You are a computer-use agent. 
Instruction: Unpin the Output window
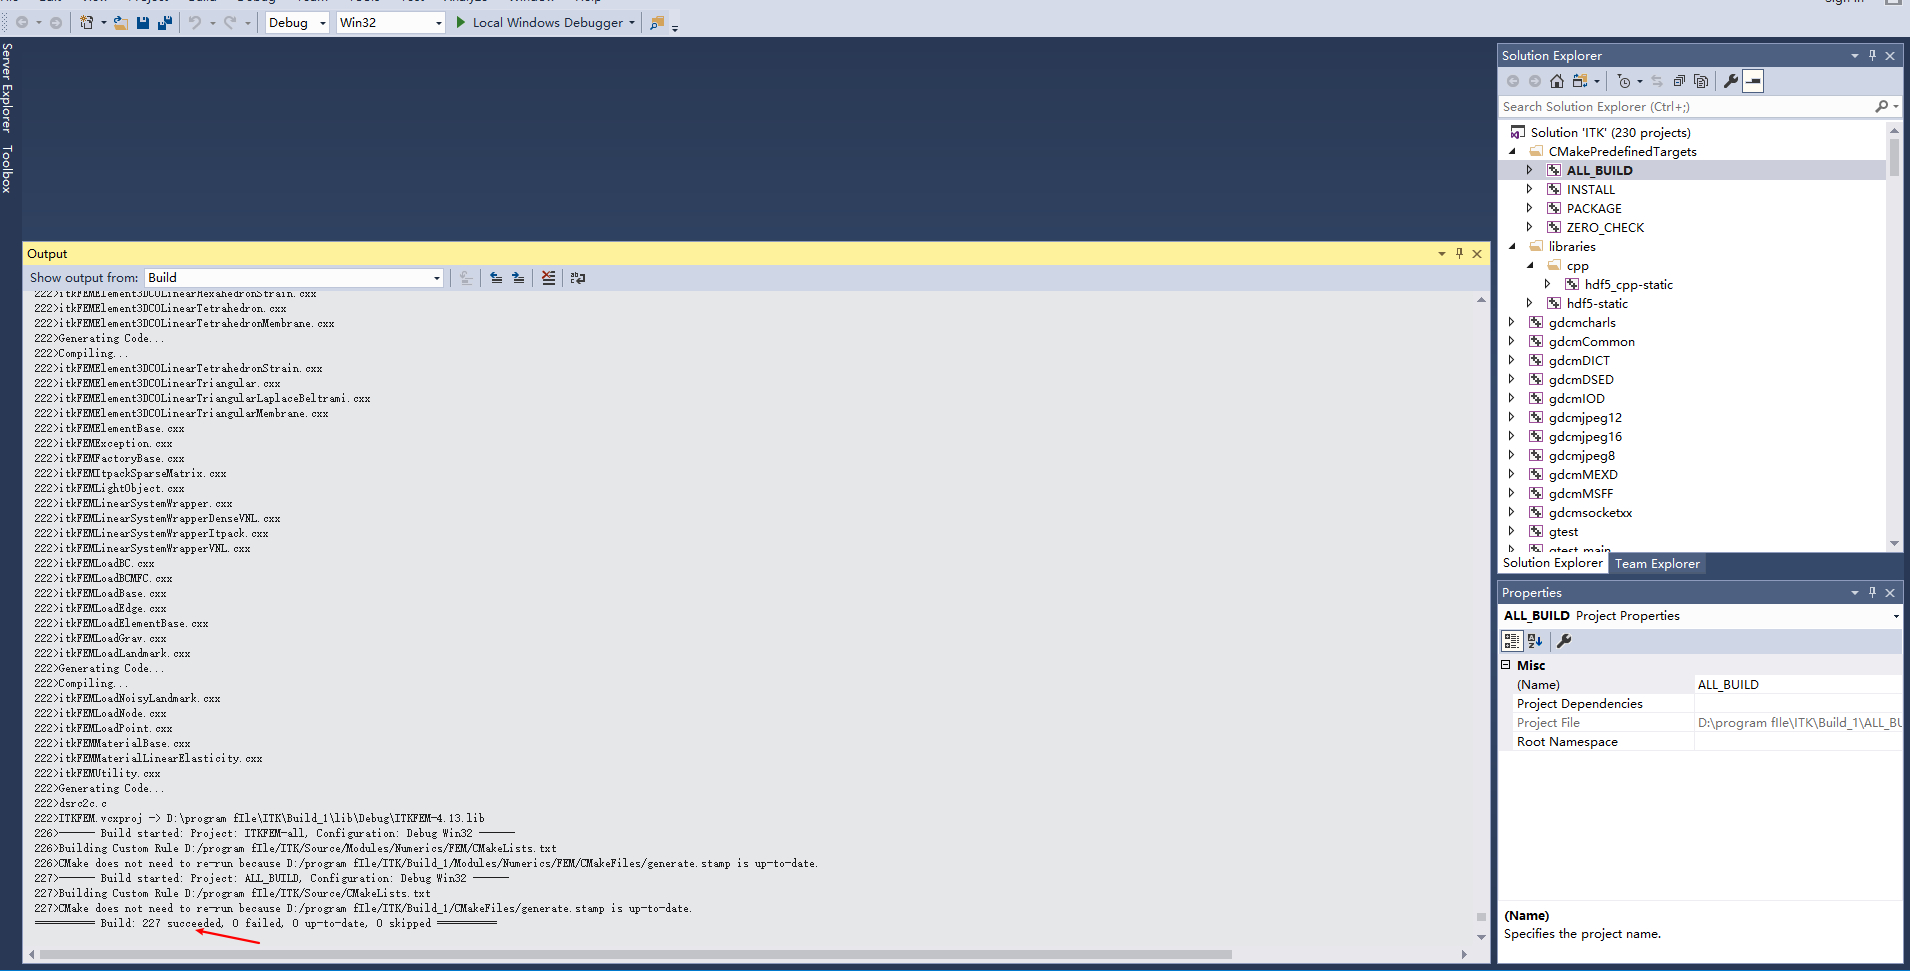coord(1459,254)
